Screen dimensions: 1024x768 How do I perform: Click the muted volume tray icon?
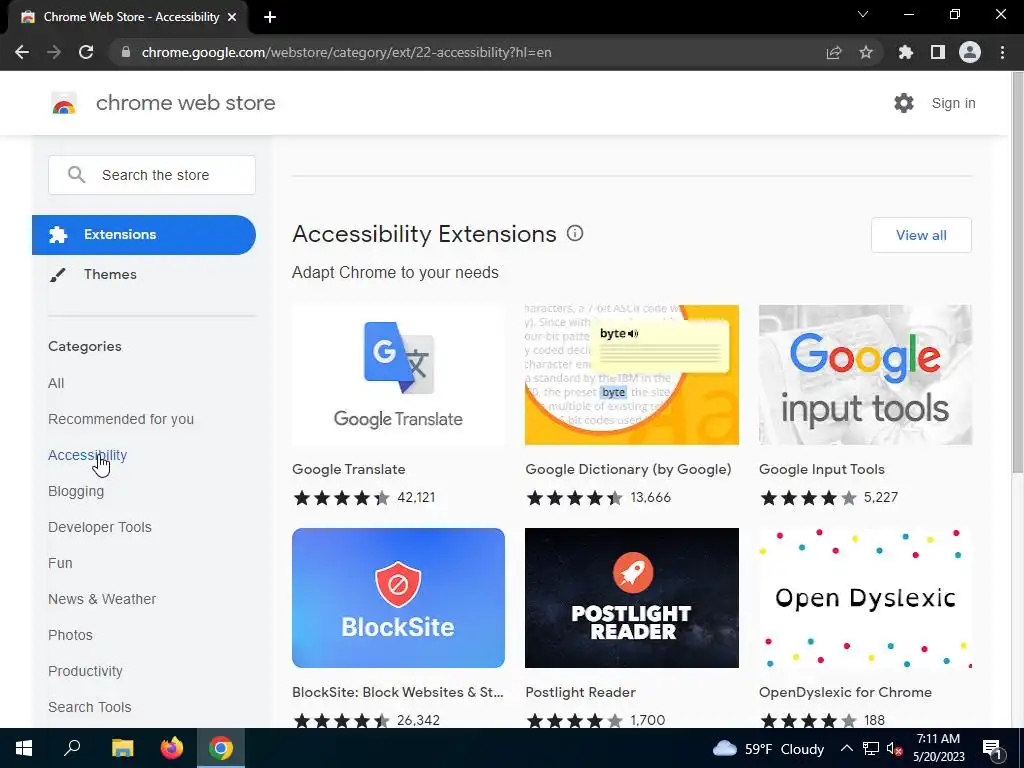point(895,749)
